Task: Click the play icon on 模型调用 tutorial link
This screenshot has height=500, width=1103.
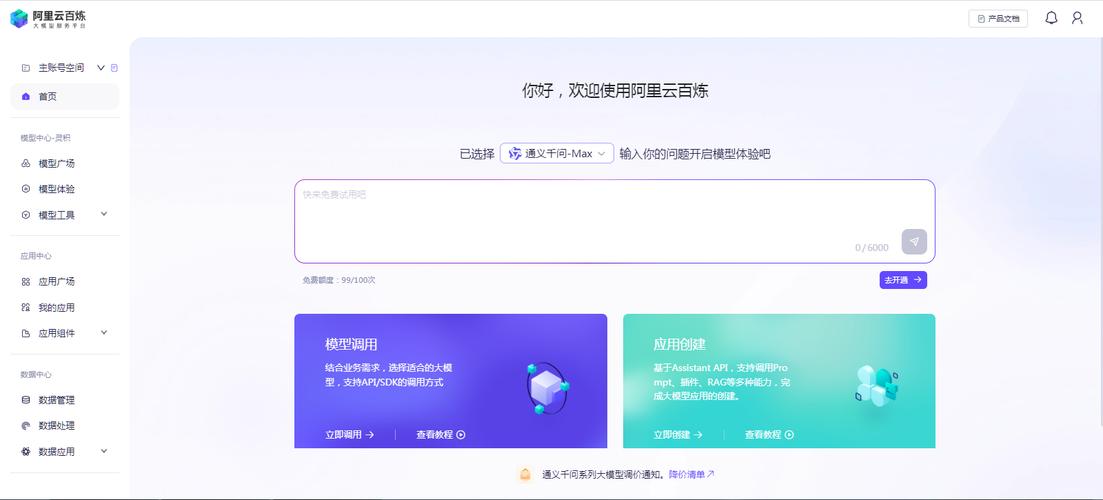Action: tap(461, 435)
